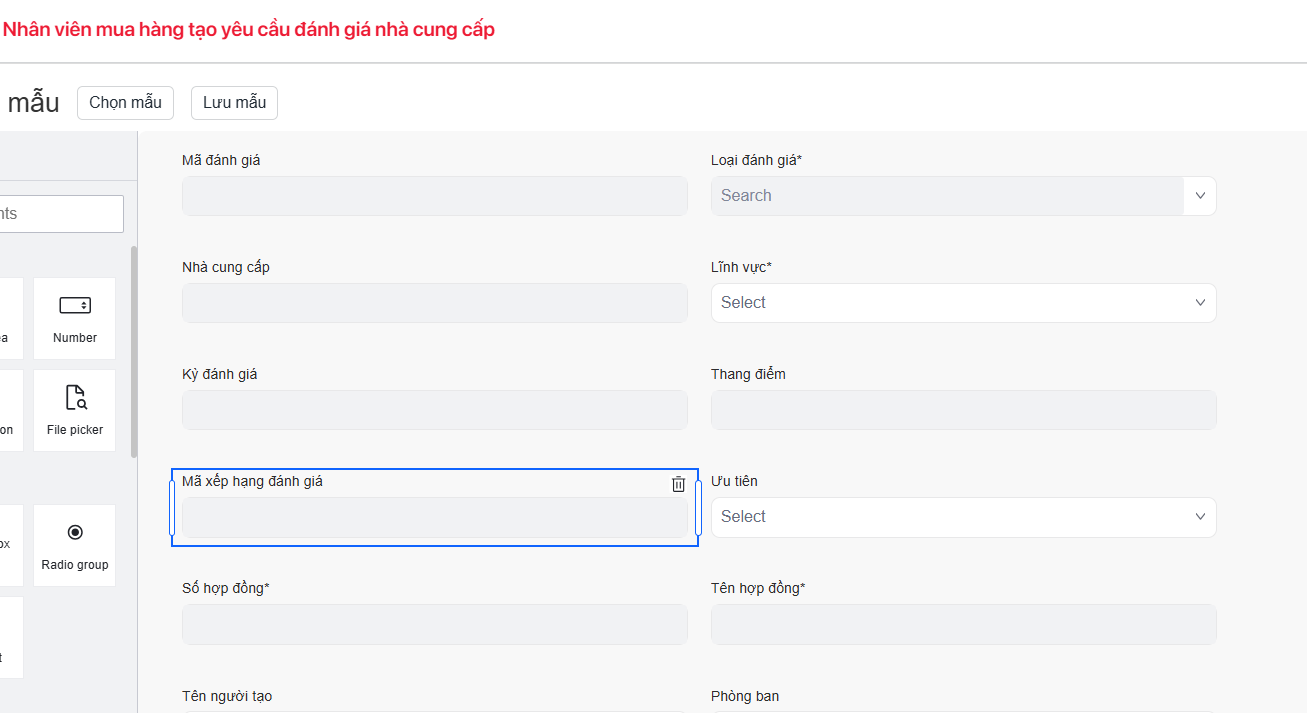1307x713 pixels.
Task: Pick the Radio group component
Action: (75, 545)
